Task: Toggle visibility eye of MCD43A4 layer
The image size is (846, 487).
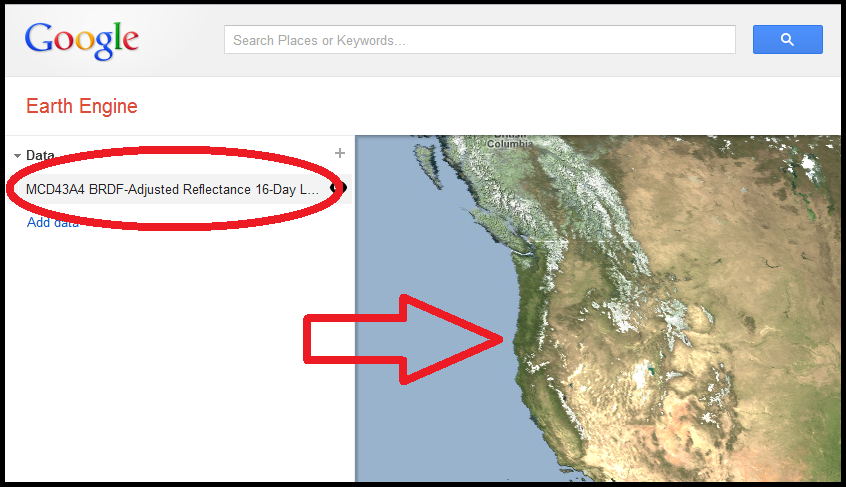Action: click(x=338, y=188)
